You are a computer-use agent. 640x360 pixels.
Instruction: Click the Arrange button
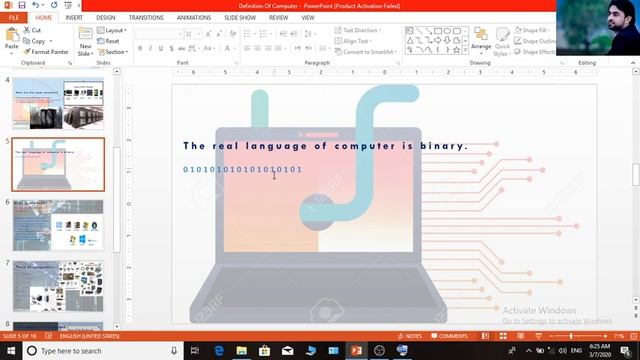click(x=481, y=41)
